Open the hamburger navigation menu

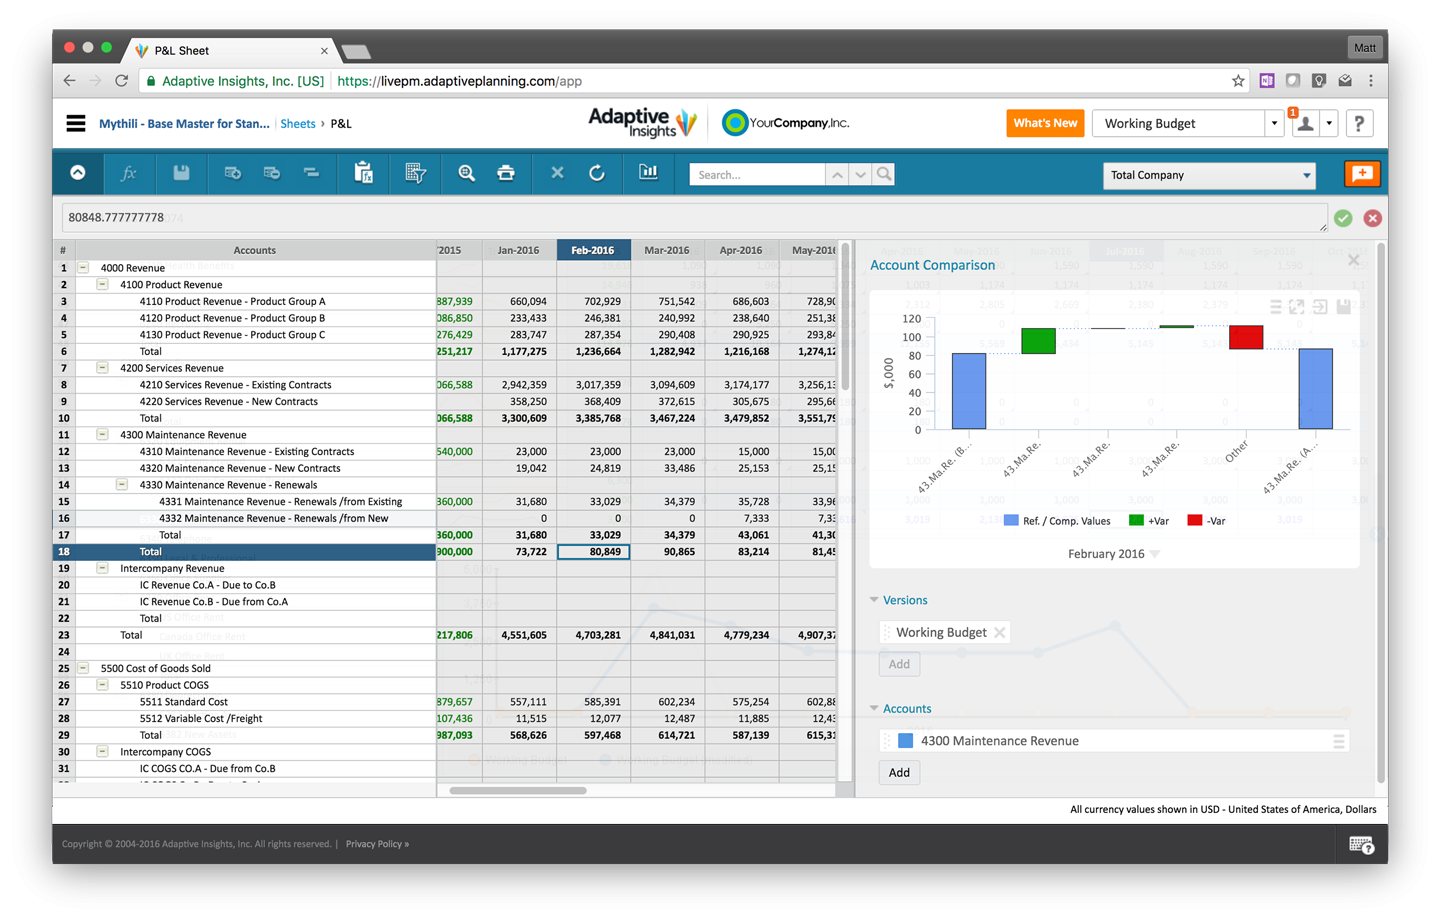[x=76, y=124]
